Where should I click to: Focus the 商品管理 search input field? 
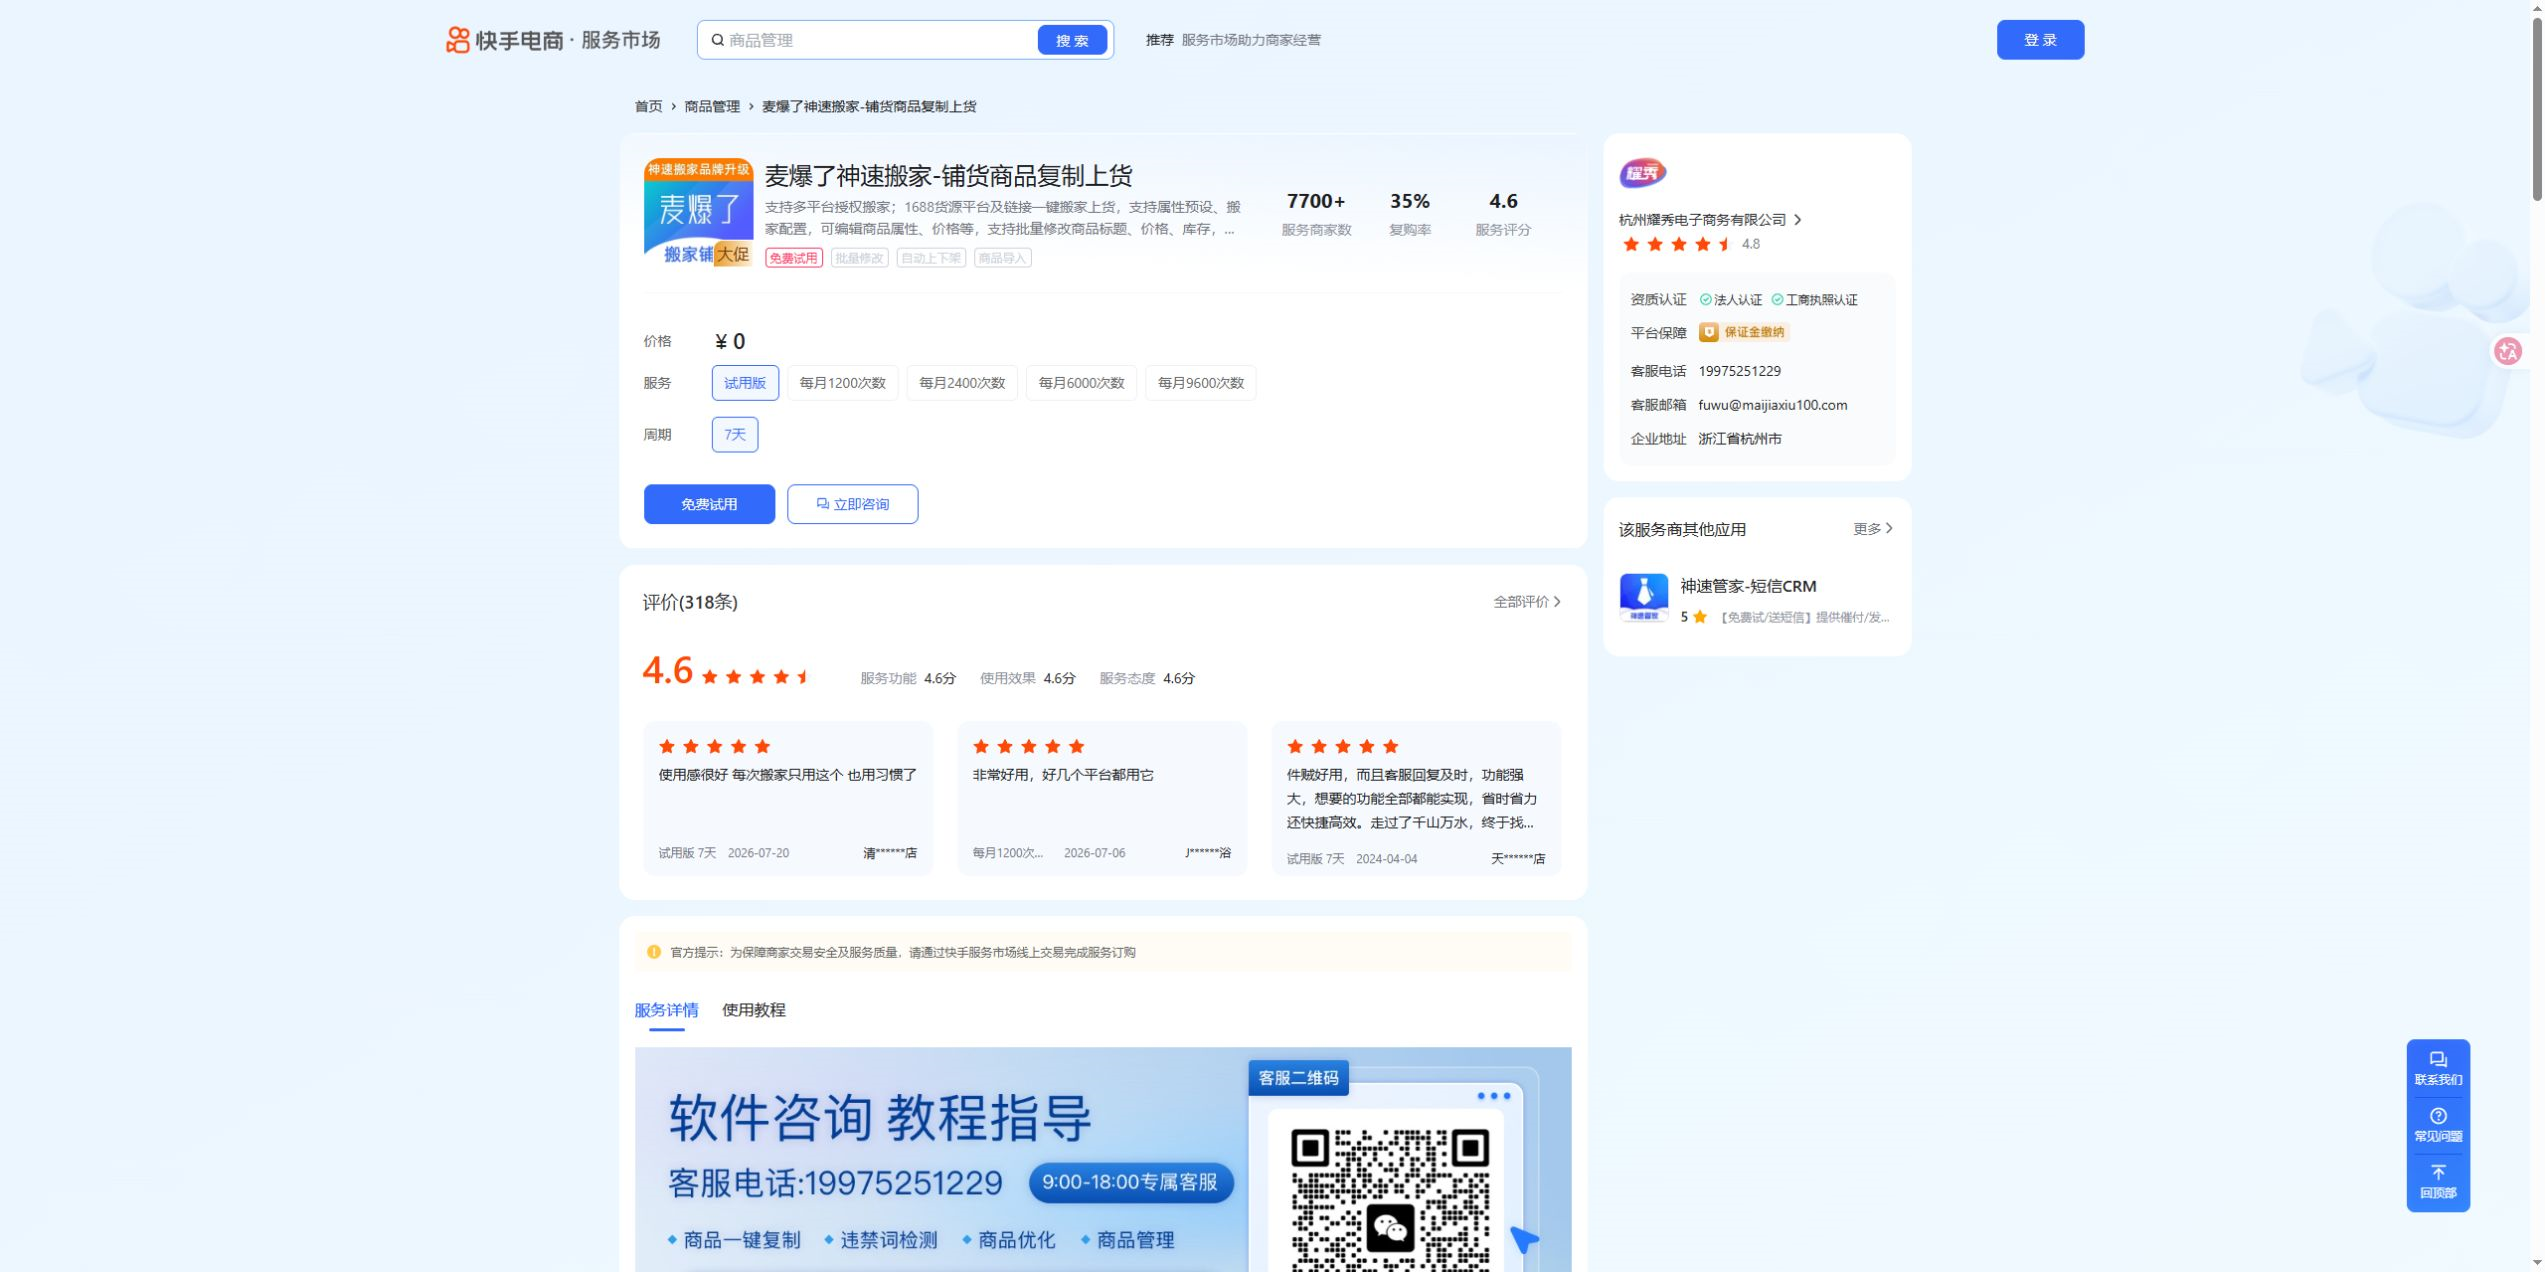878,40
